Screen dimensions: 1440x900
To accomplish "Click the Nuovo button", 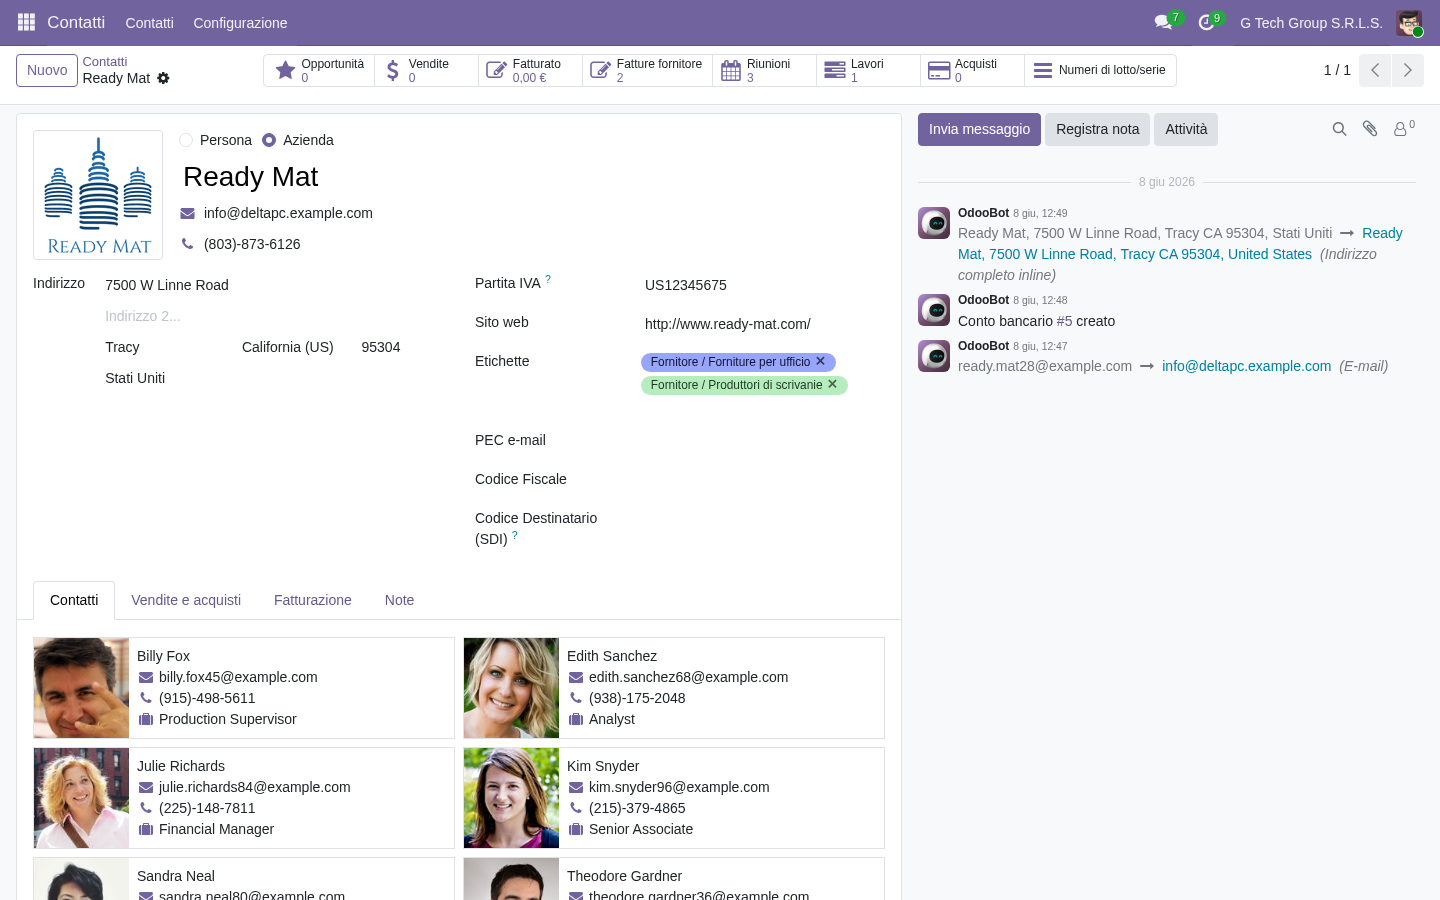I will click(x=47, y=70).
